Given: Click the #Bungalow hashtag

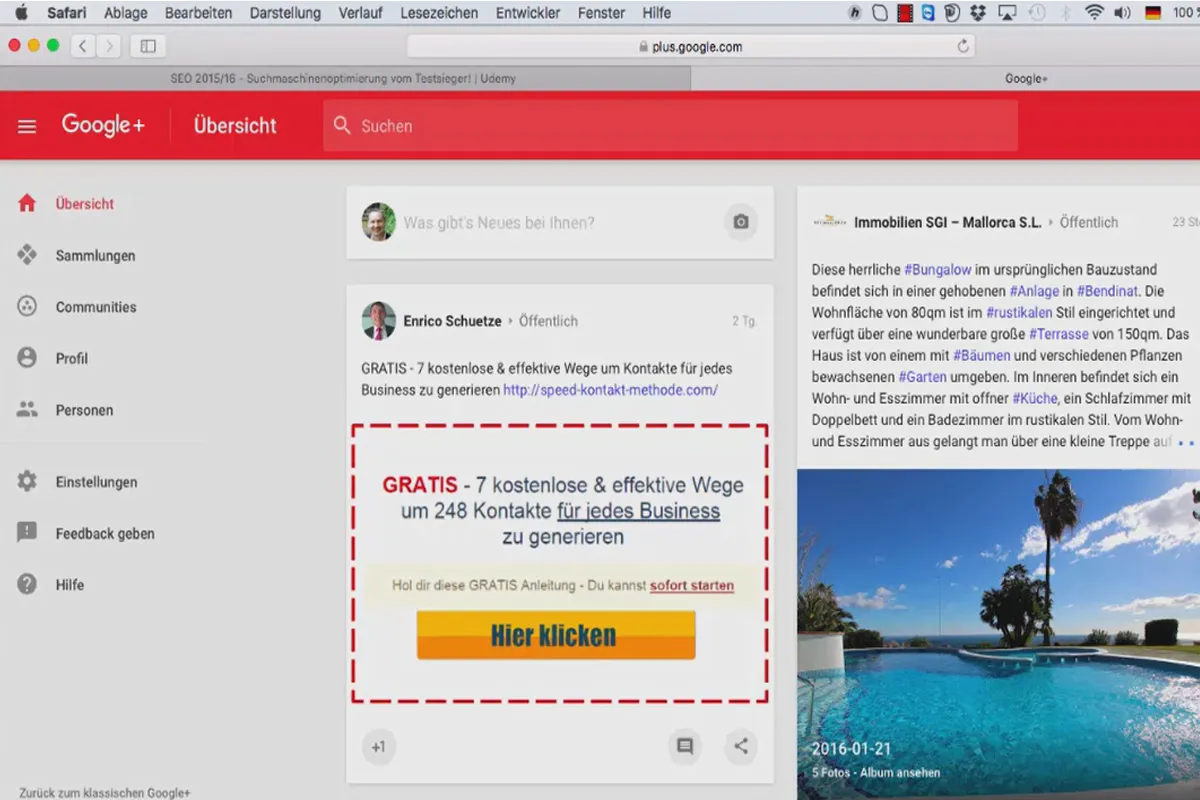Looking at the screenshot, I should pyautogui.click(x=938, y=270).
